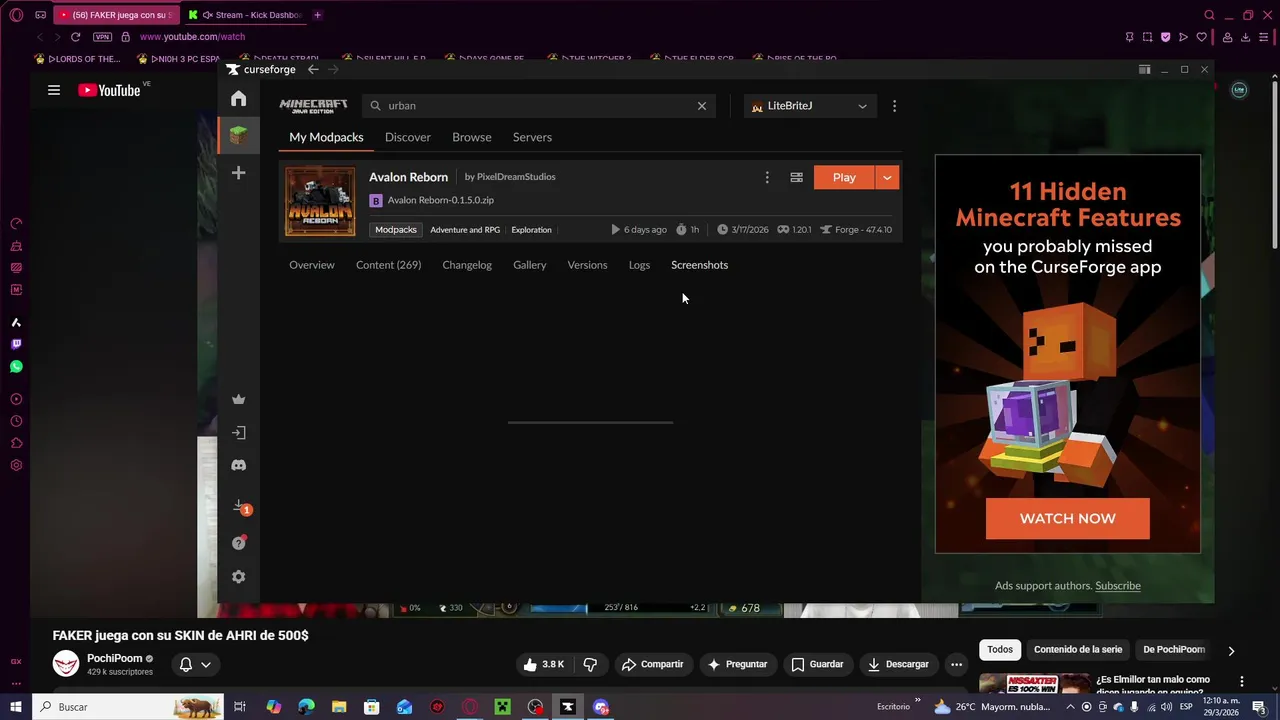Select the My Modpacks tab
The height and width of the screenshot is (720, 1280).
click(326, 137)
